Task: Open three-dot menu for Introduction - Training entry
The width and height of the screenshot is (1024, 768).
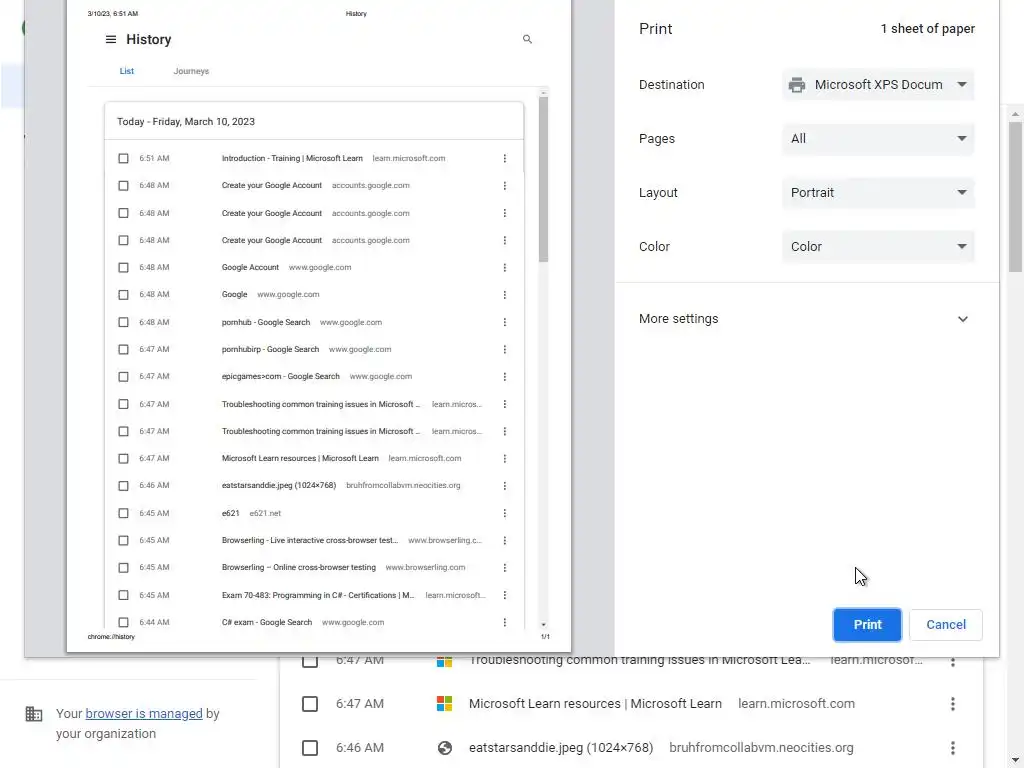Action: (504, 158)
